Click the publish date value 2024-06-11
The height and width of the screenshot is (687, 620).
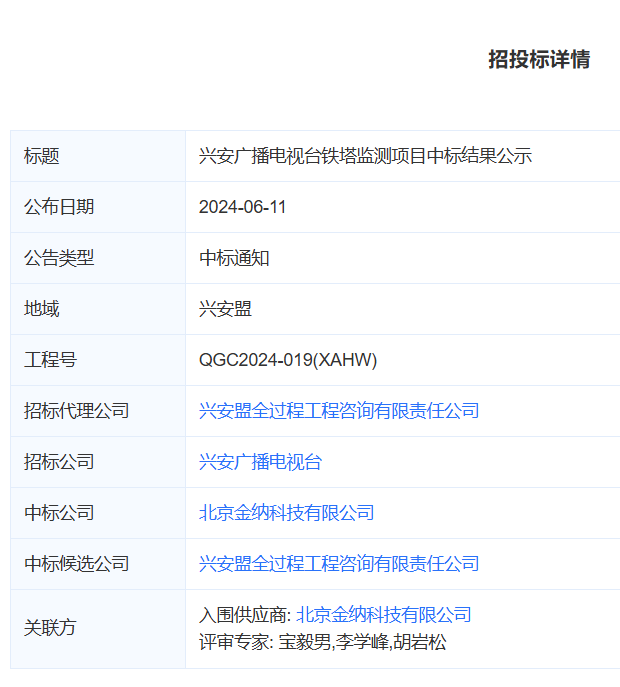[x=242, y=207]
